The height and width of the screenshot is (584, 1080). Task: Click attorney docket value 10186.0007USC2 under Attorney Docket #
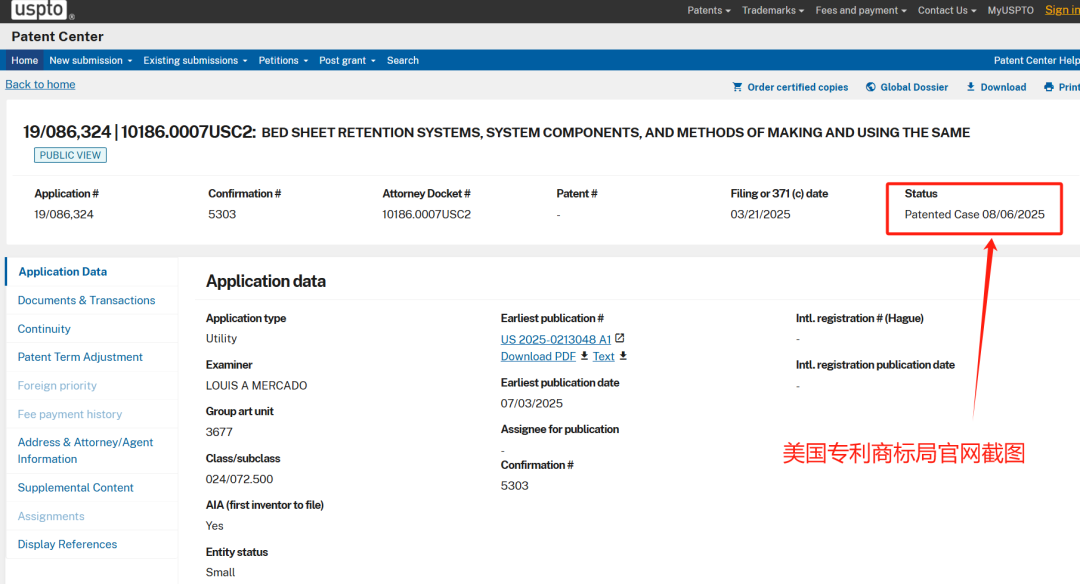click(x=426, y=214)
